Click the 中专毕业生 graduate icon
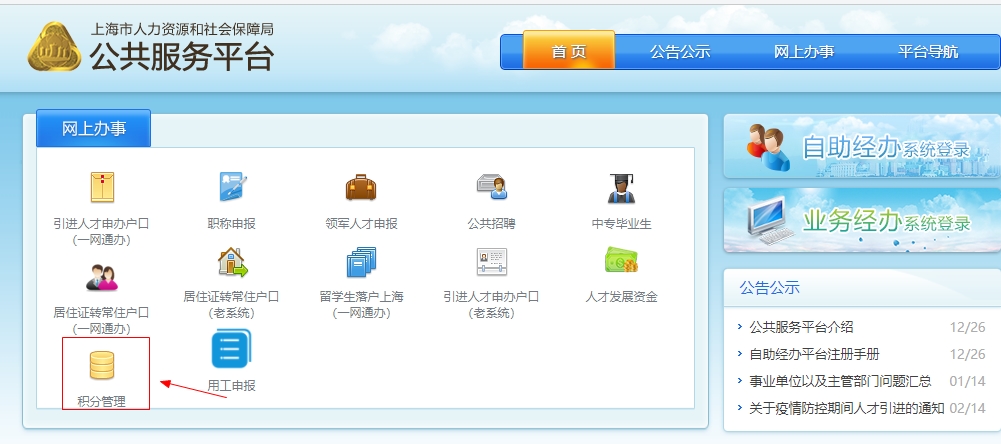 (x=621, y=188)
